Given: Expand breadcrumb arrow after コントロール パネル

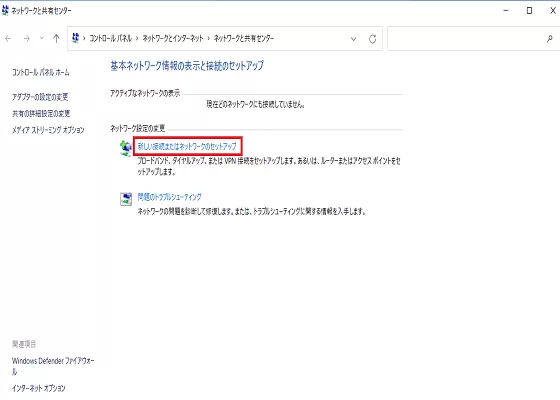Looking at the screenshot, I should tap(137, 38).
